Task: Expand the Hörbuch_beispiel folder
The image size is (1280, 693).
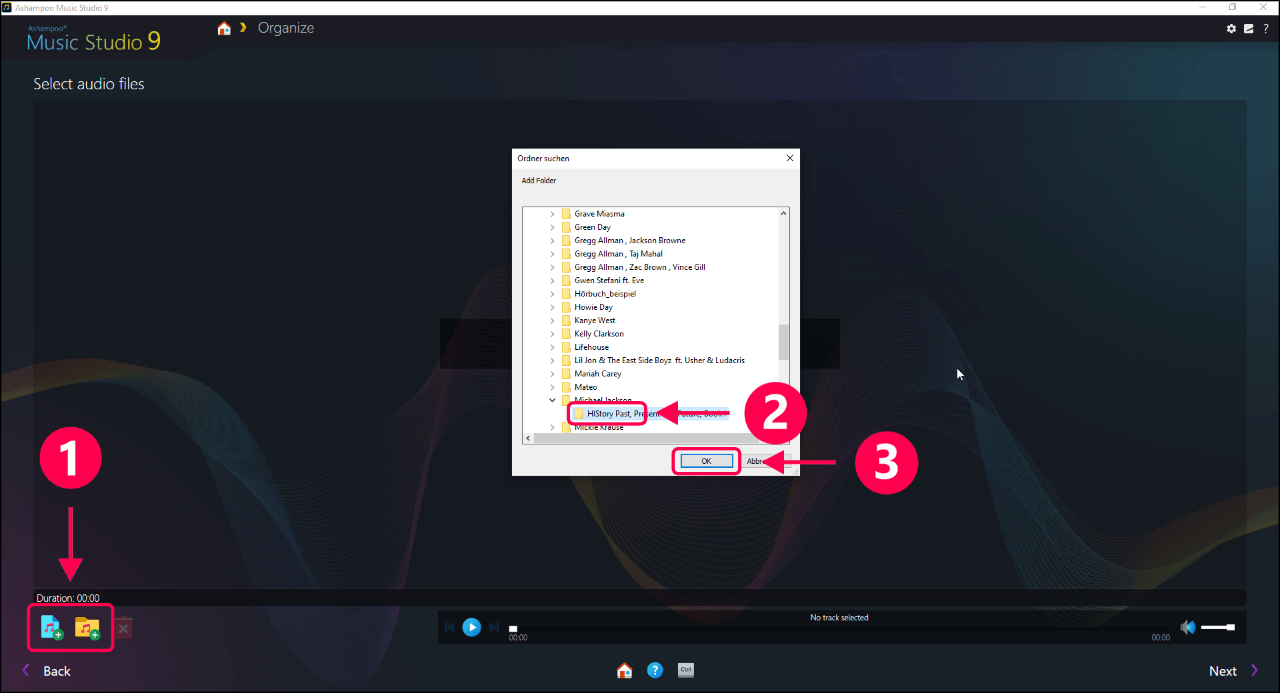Action: tap(552, 294)
